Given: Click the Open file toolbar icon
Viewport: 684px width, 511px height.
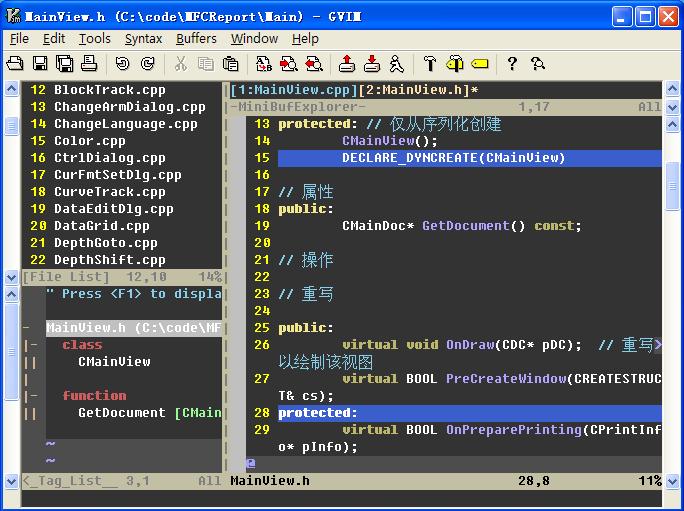Looking at the screenshot, I should click(x=15, y=64).
